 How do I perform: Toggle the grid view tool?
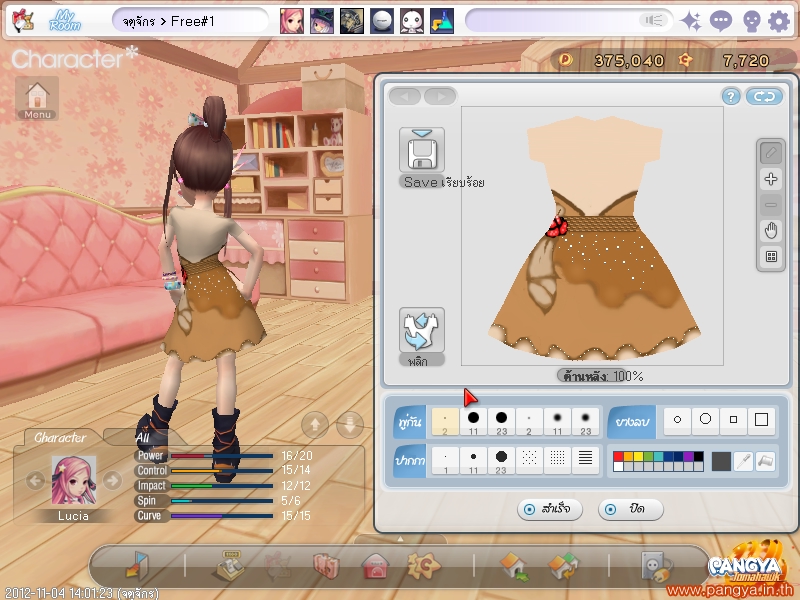pyautogui.click(x=771, y=257)
